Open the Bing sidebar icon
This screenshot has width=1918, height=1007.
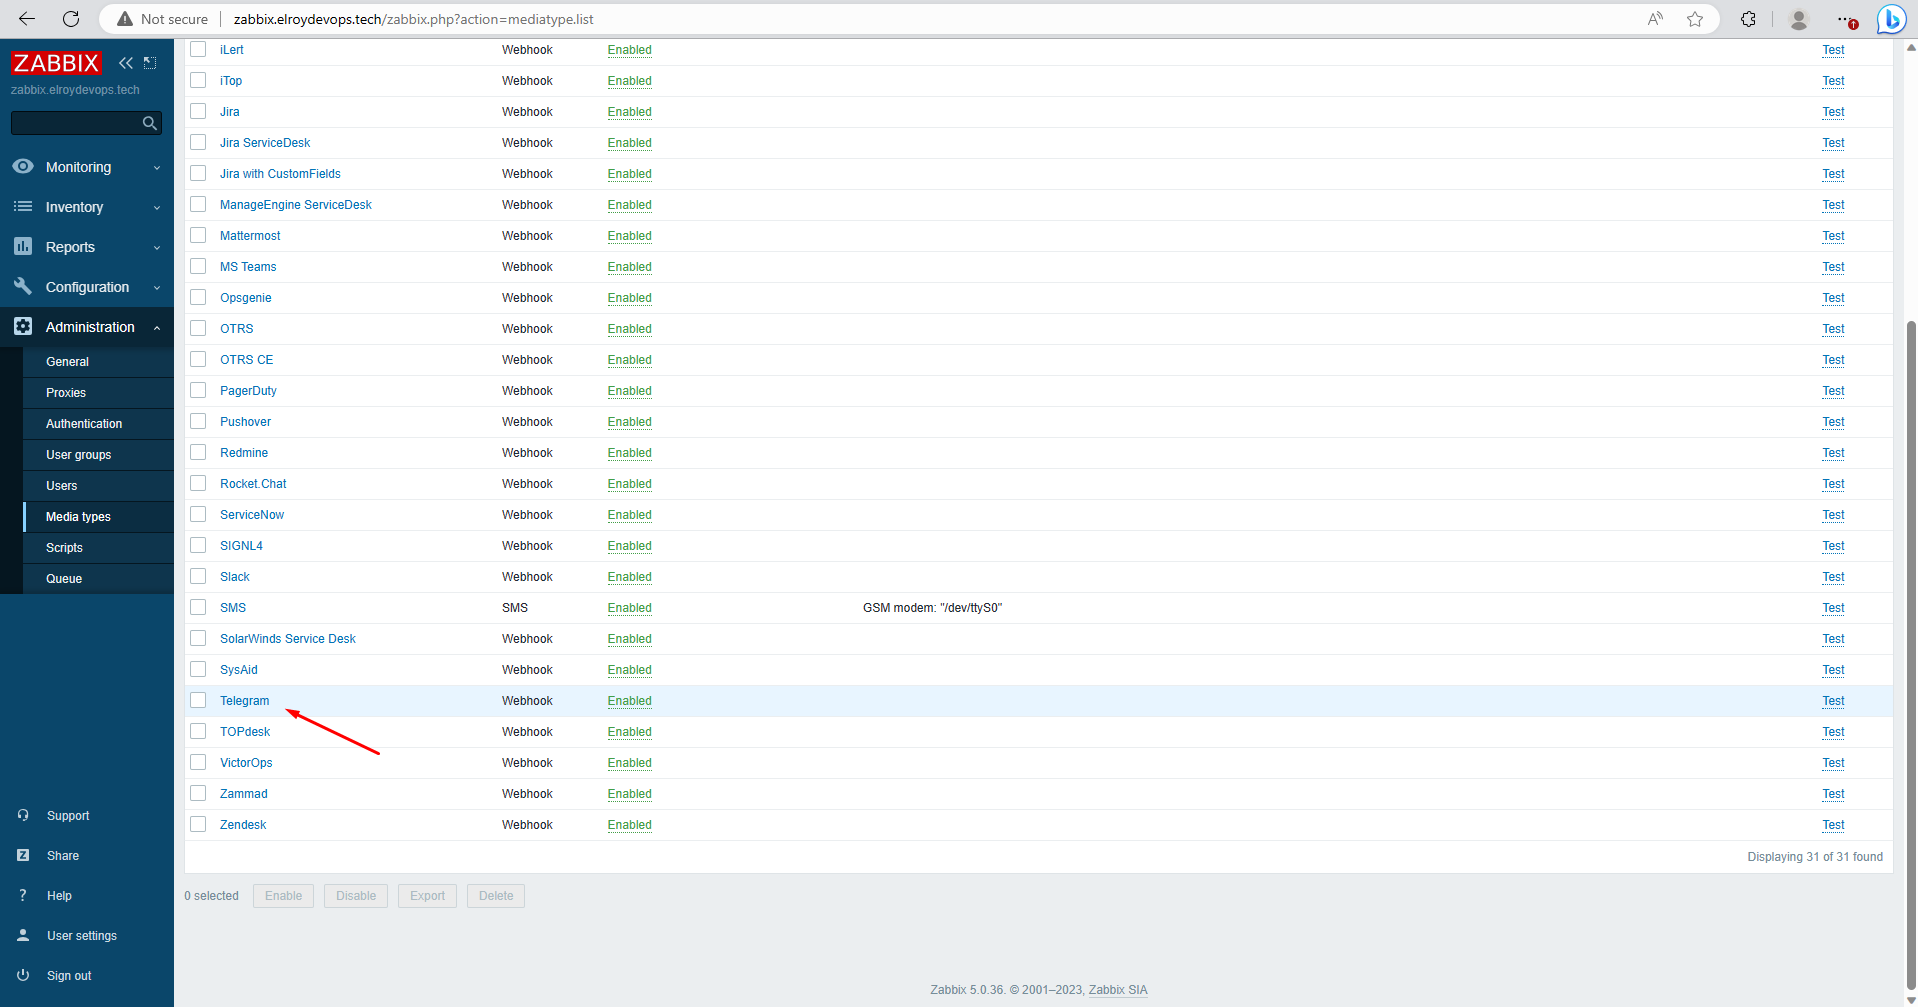tap(1891, 19)
